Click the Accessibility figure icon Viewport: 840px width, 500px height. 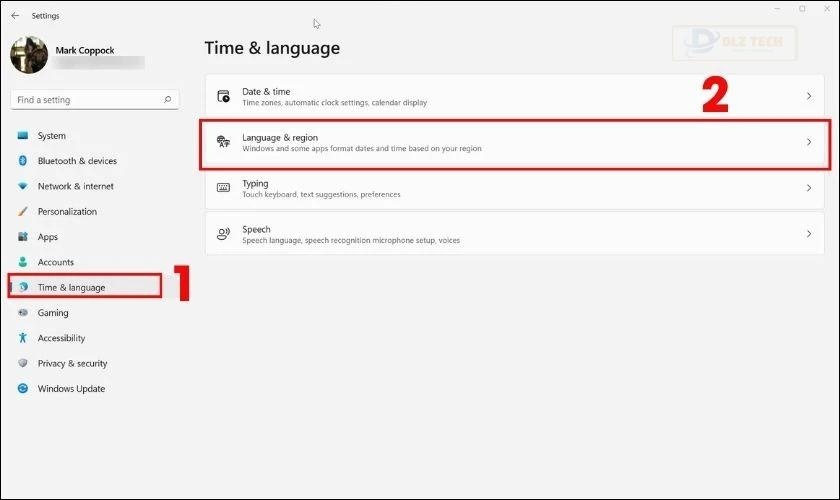click(22, 338)
